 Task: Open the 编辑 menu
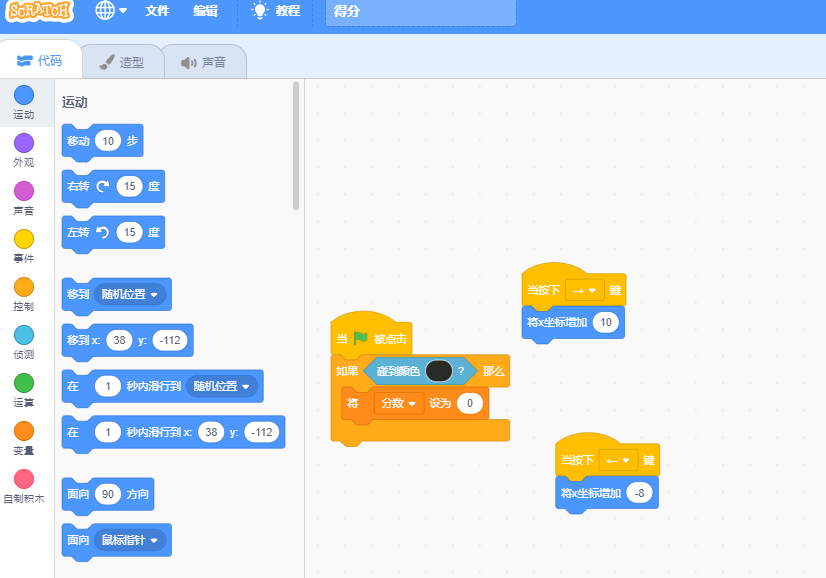tap(205, 11)
